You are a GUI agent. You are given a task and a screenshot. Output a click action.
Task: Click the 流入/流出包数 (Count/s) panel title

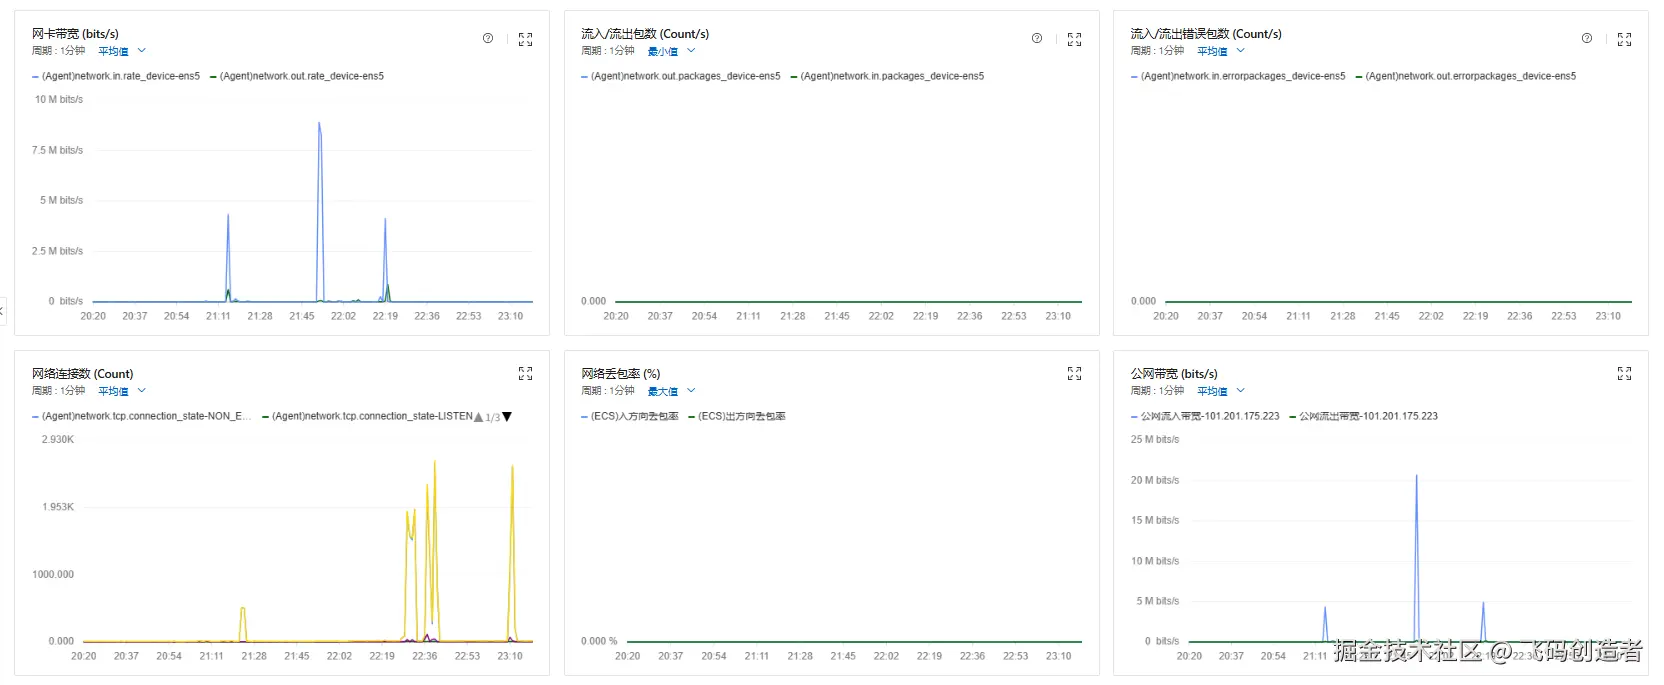coord(645,34)
